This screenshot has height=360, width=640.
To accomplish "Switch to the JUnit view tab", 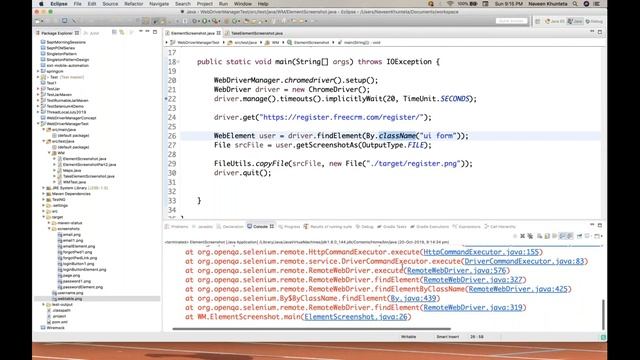I will pyautogui.click(x=92, y=33).
